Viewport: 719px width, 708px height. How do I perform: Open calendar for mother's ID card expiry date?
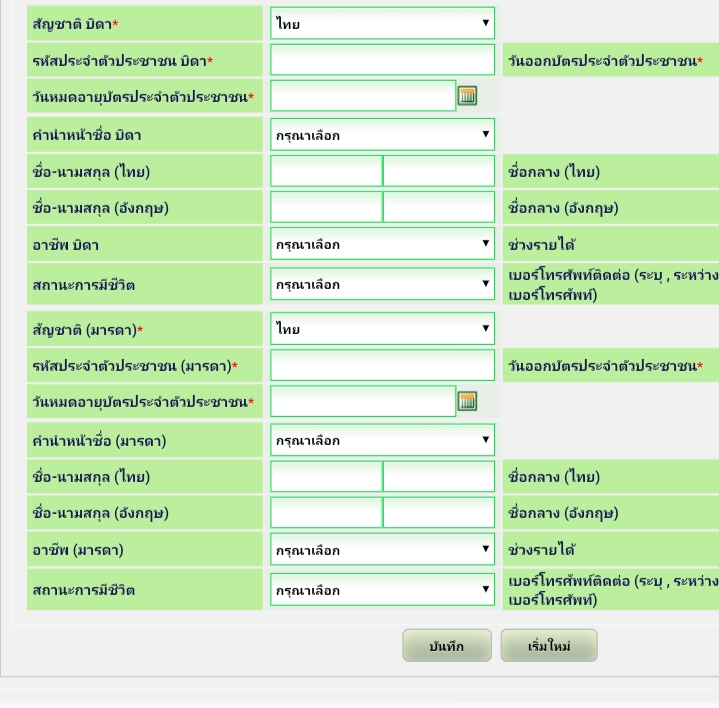[467, 402]
